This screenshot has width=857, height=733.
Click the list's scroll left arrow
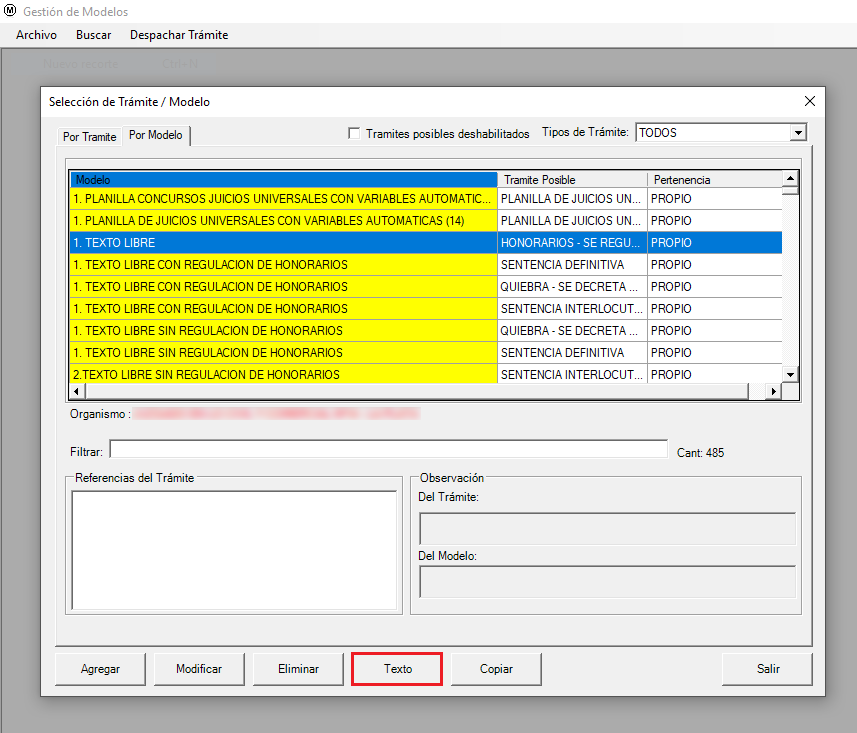pos(77,391)
